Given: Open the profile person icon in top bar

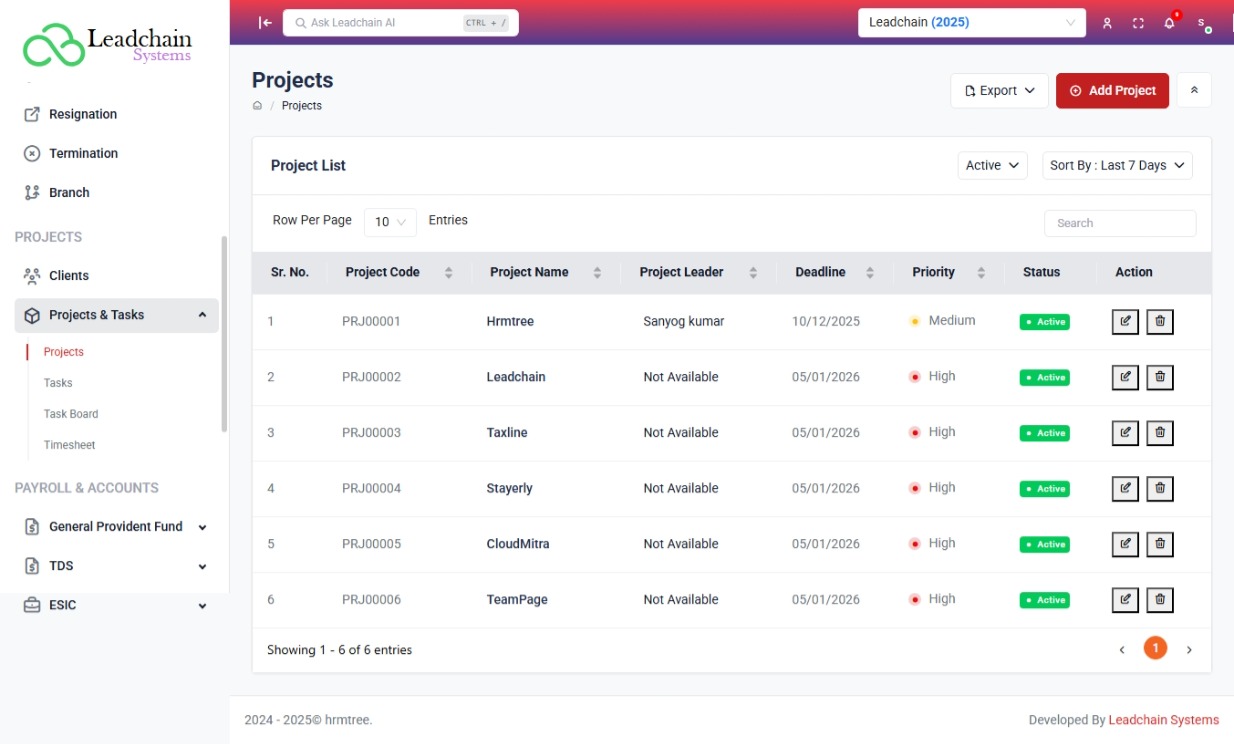Looking at the screenshot, I should tap(1106, 22).
